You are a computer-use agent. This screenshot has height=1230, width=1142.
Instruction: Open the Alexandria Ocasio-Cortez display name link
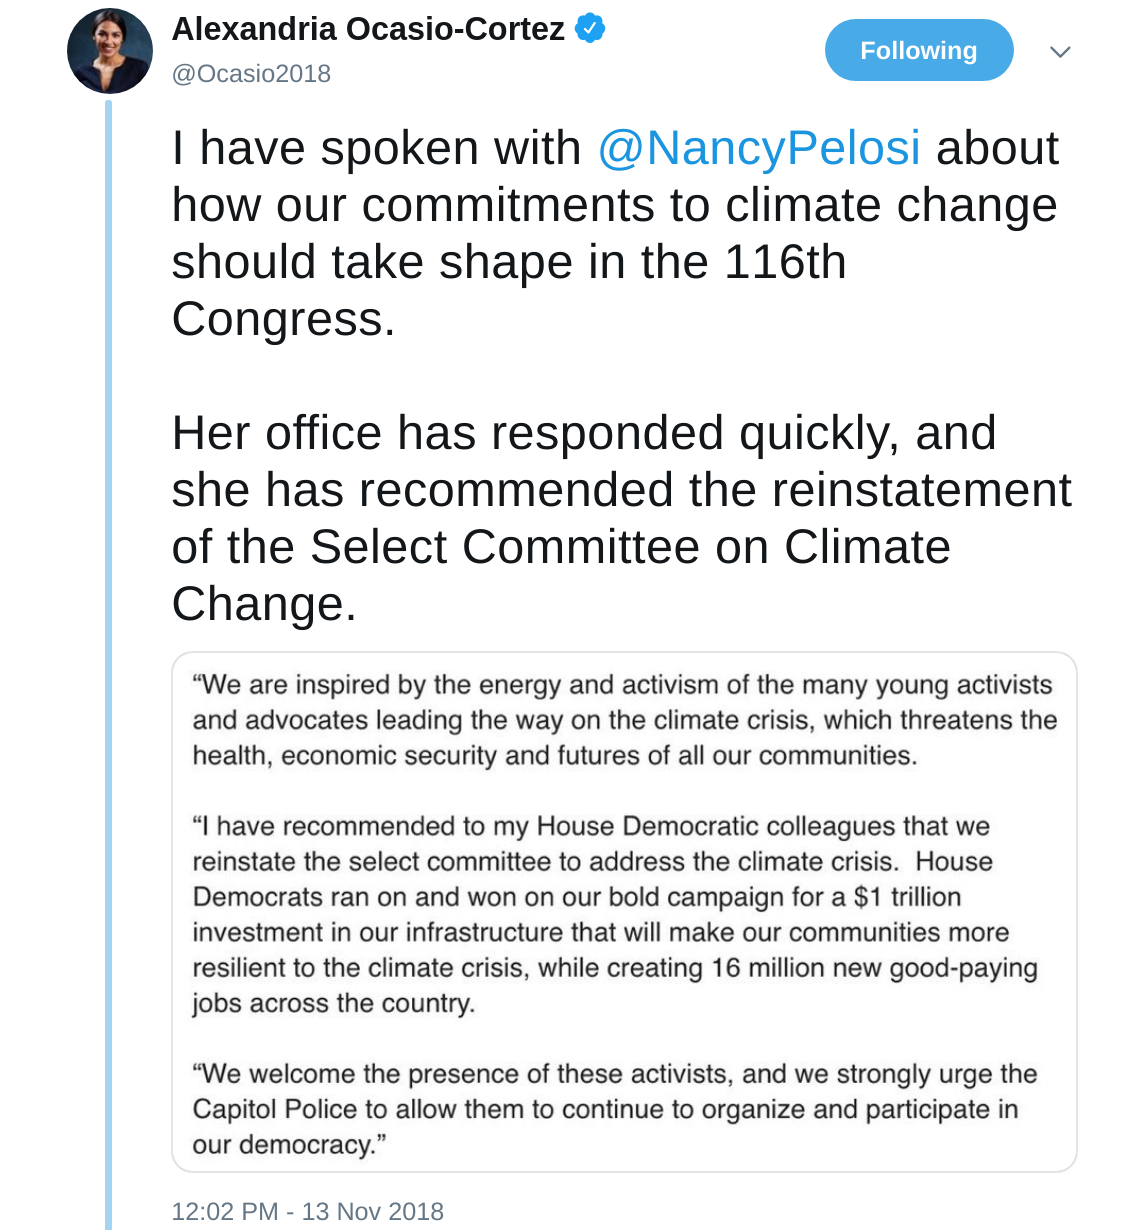point(368,30)
